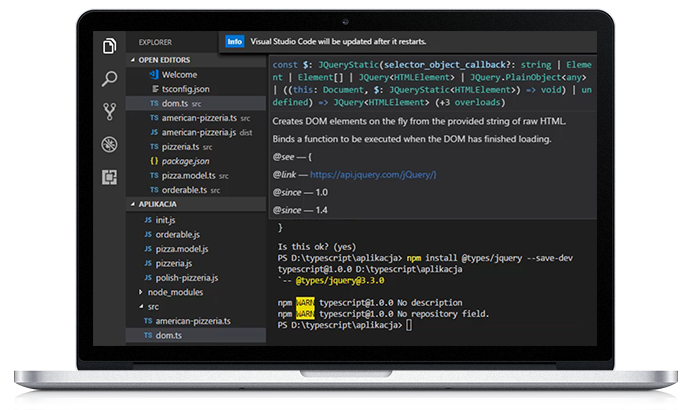Screen dimensions: 695x410
Task: Open the Search view in activity bar
Action: click(109, 79)
